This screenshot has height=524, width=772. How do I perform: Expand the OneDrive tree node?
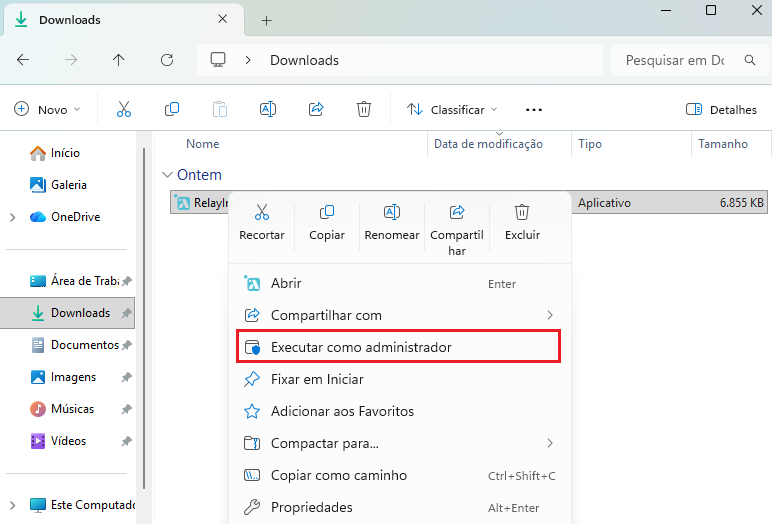[x=13, y=217]
